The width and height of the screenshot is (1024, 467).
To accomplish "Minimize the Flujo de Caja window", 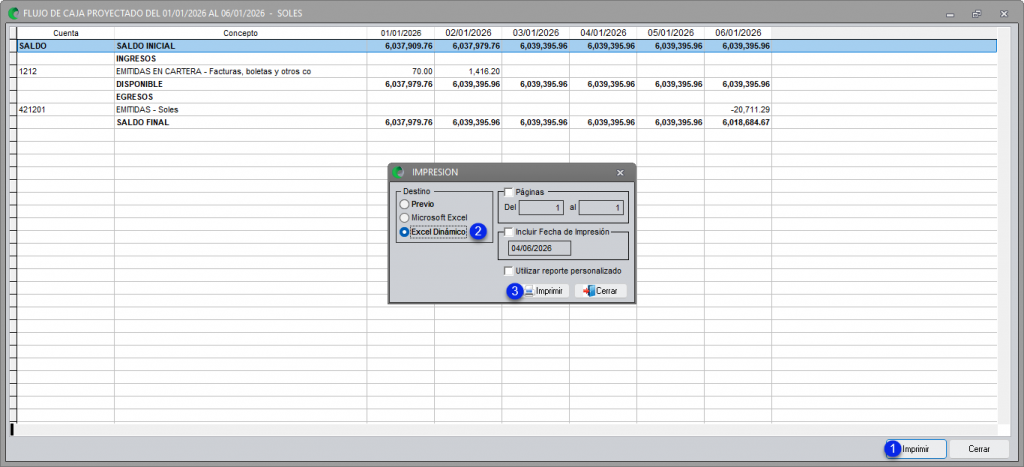I will [x=950, y=14].
